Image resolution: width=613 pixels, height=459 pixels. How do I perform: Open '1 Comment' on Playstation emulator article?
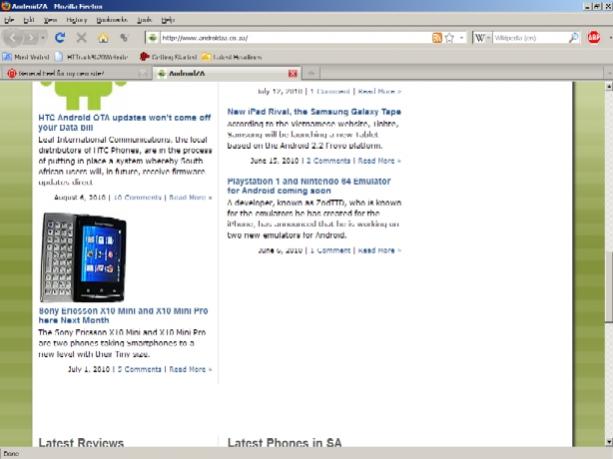click(x=330, y=250)
